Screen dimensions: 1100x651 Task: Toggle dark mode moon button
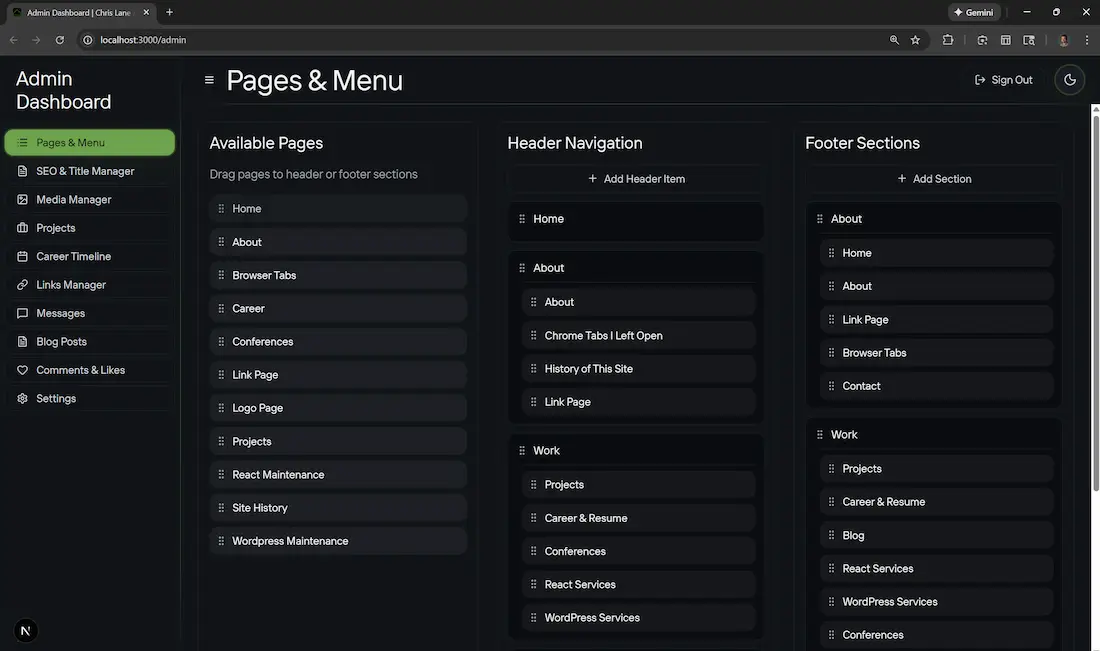tap(1070, 80)
